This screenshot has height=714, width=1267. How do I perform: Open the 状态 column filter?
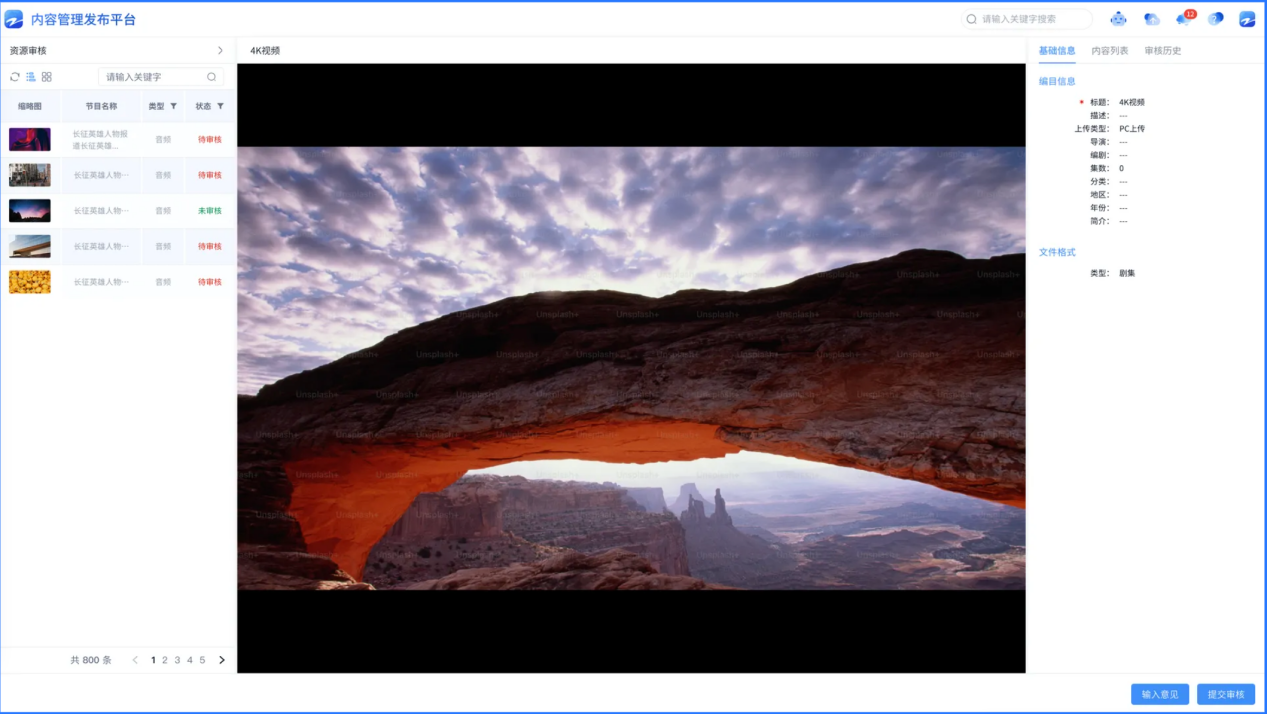click(220, 106)
